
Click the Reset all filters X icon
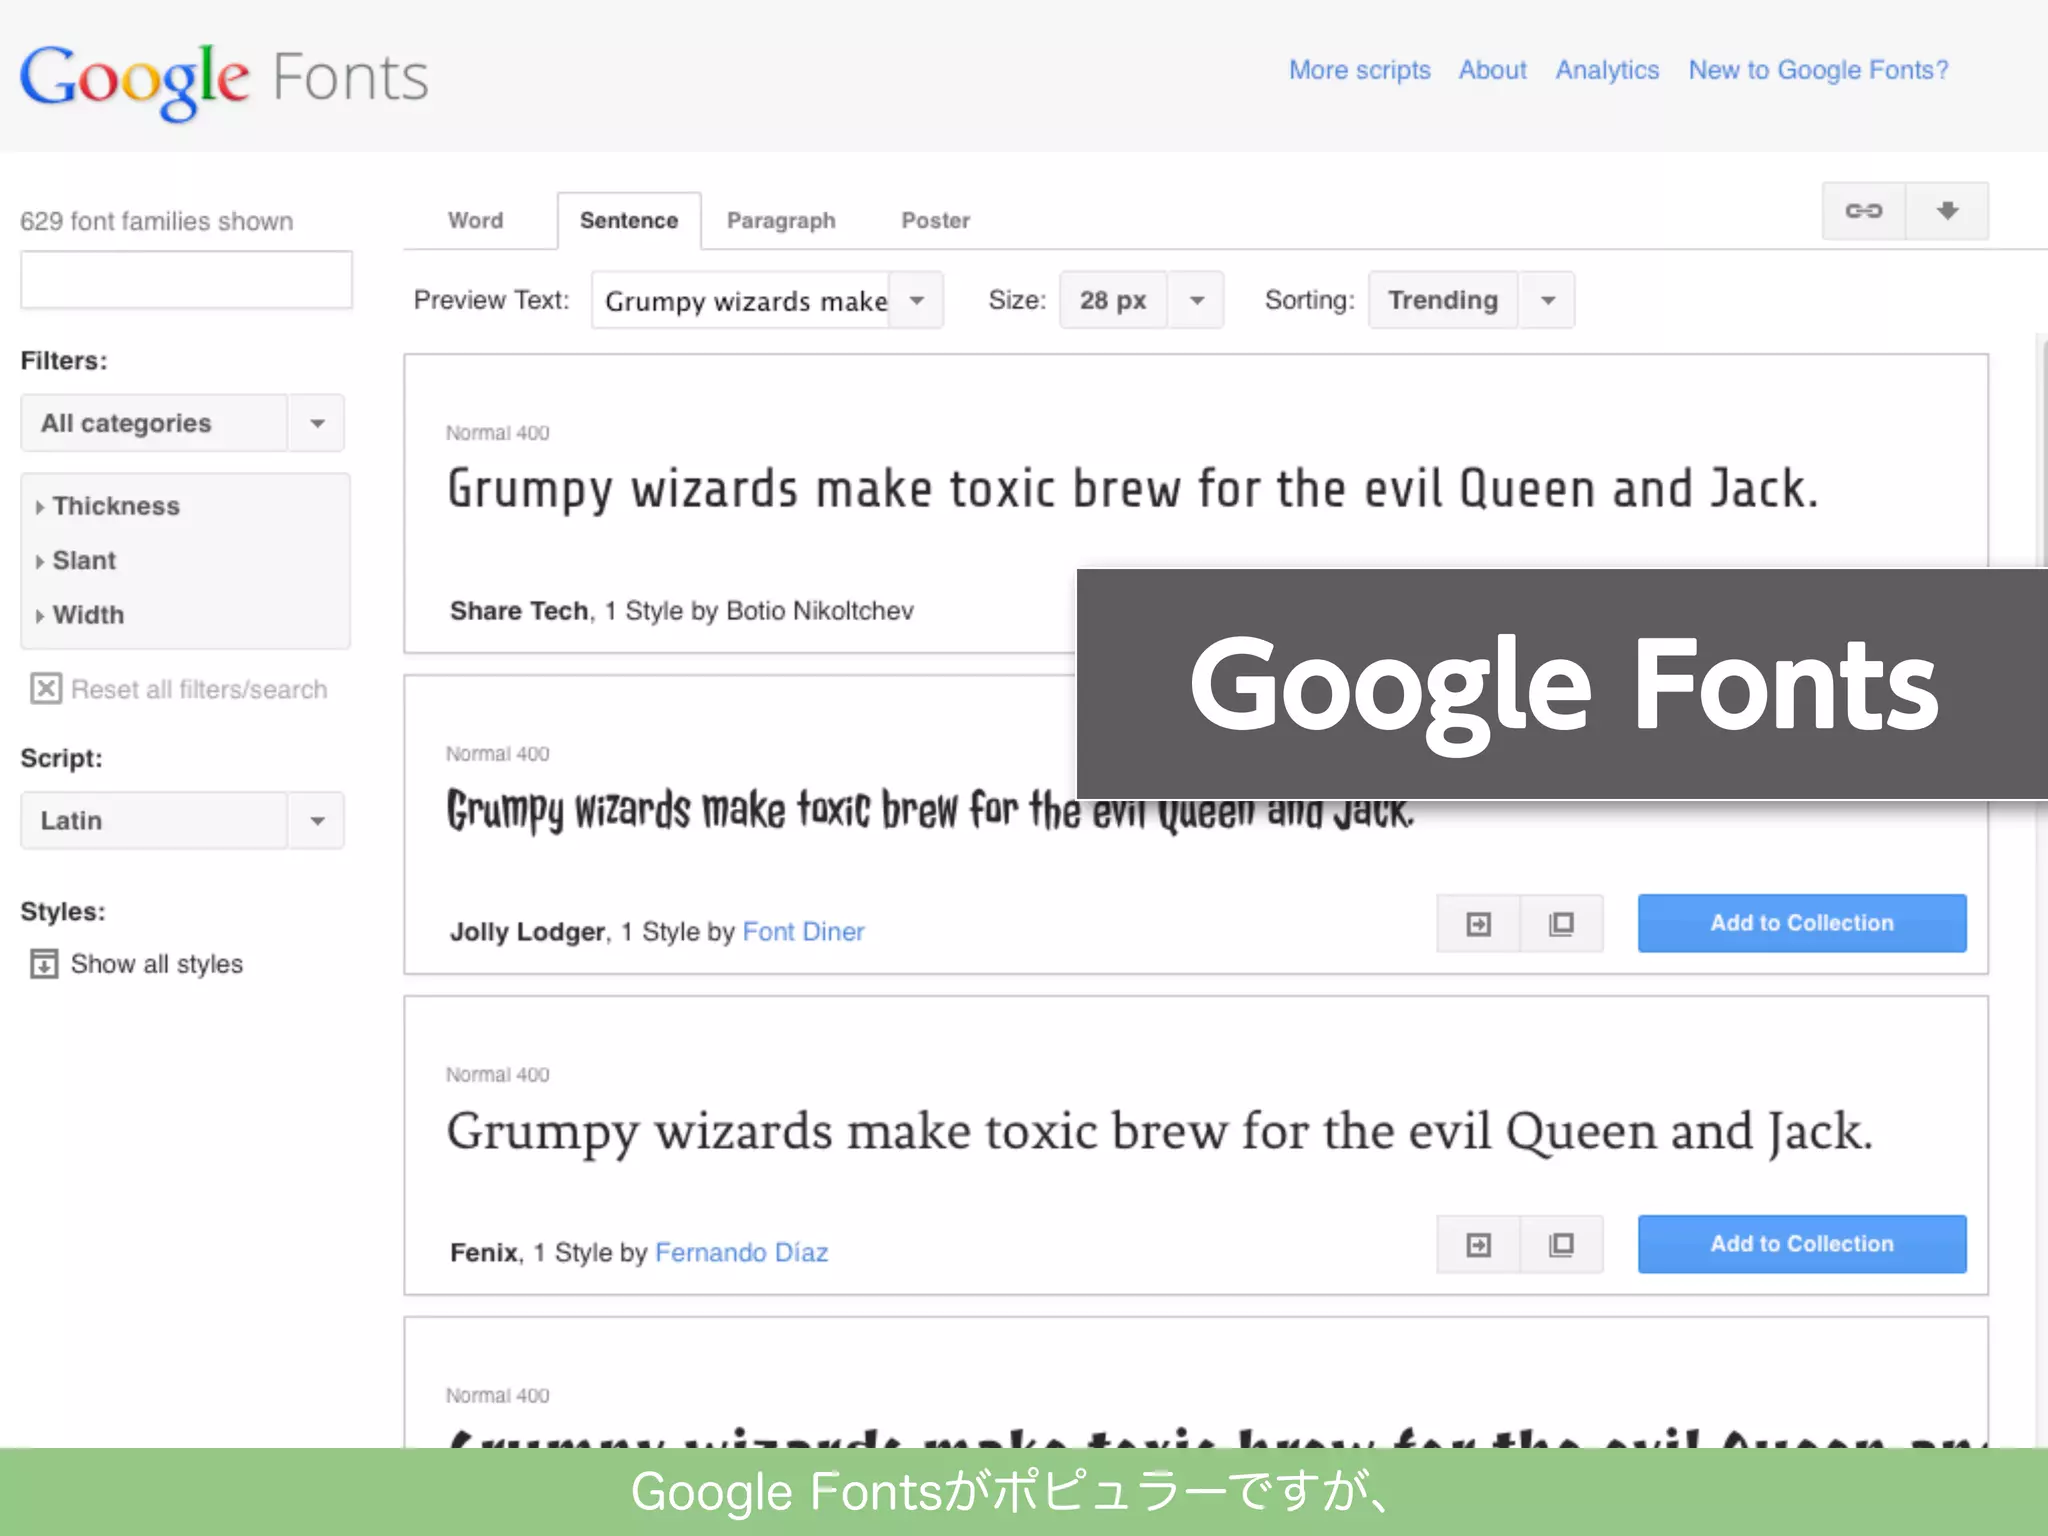[46, 689]
